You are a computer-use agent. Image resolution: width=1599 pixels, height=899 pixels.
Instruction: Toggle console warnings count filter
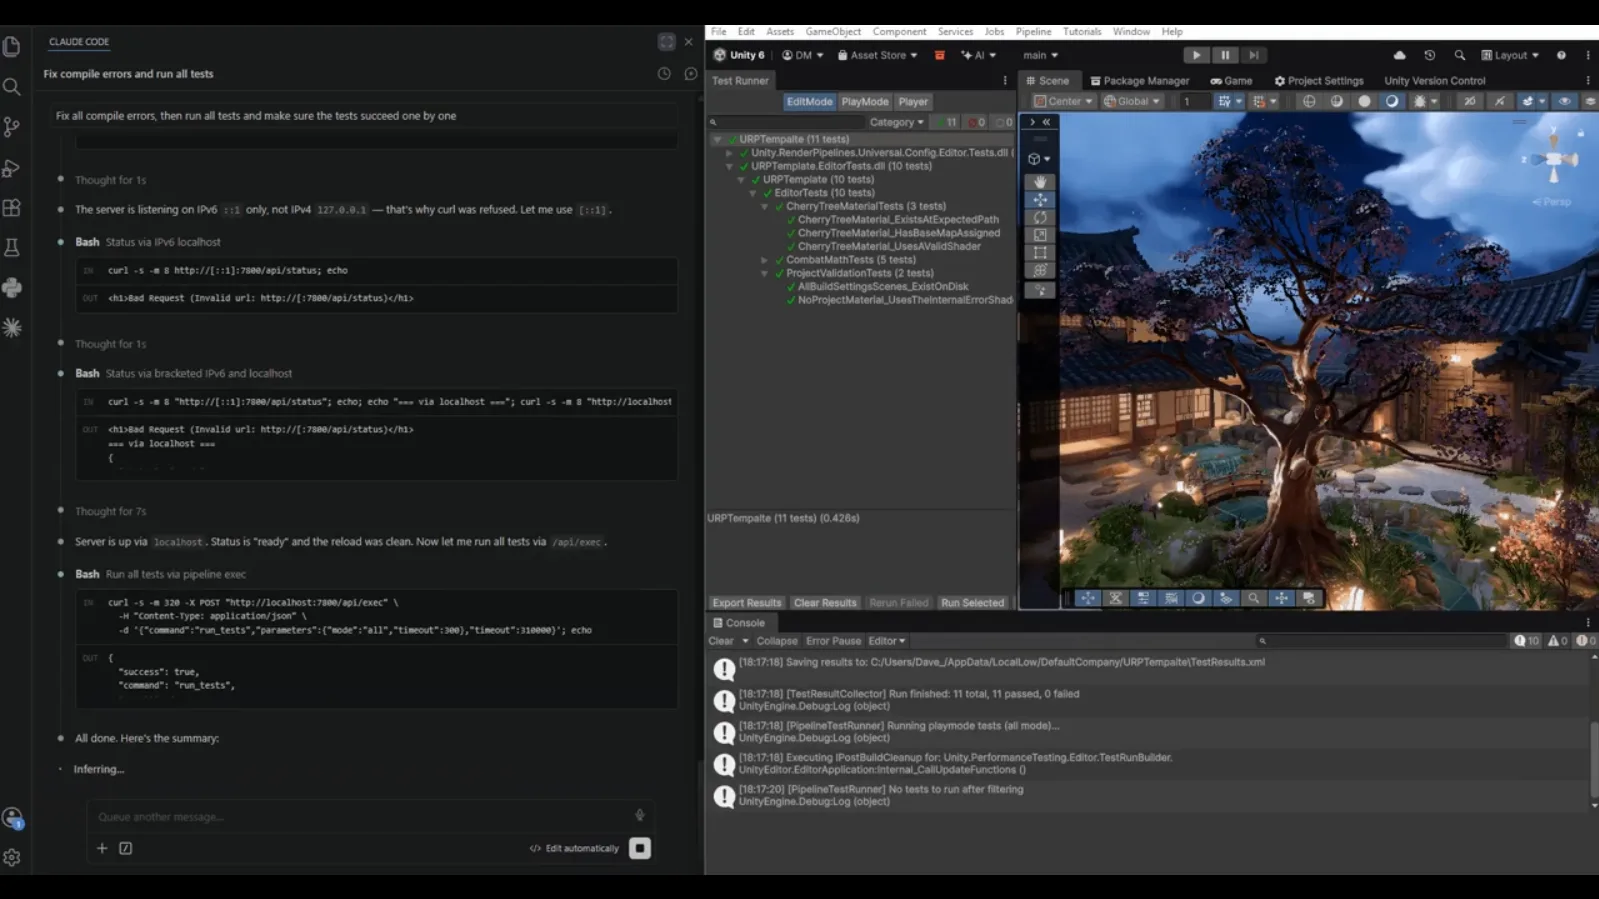click(1557, 641)
